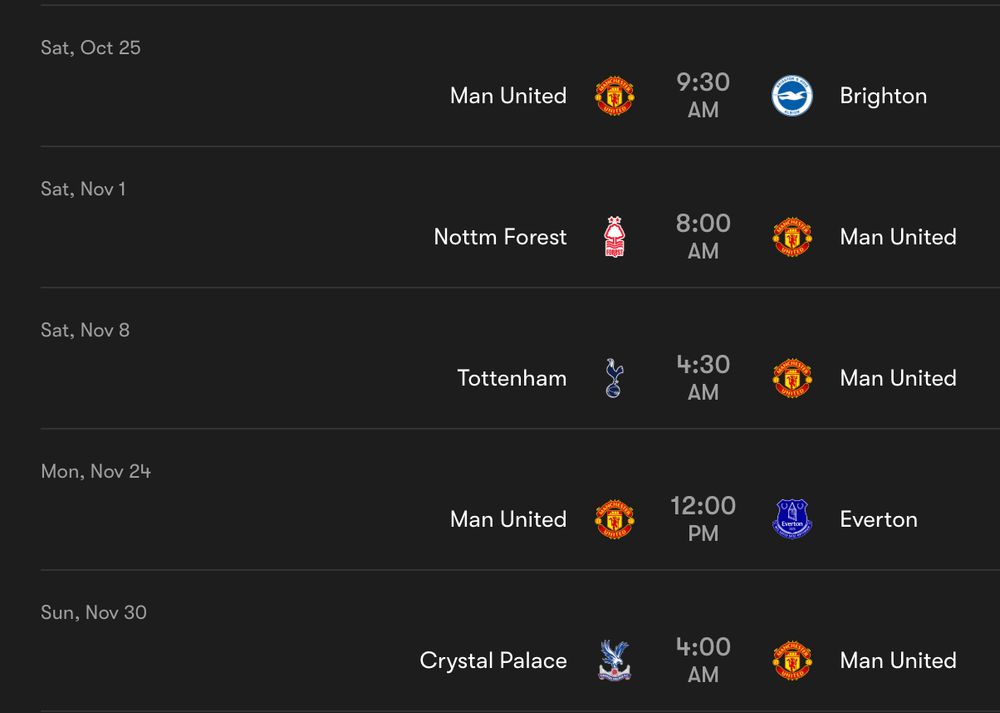Click the Brighton club crest
Screen dimensions: 1000x713
pyautogui.click(x=791, y=96)
